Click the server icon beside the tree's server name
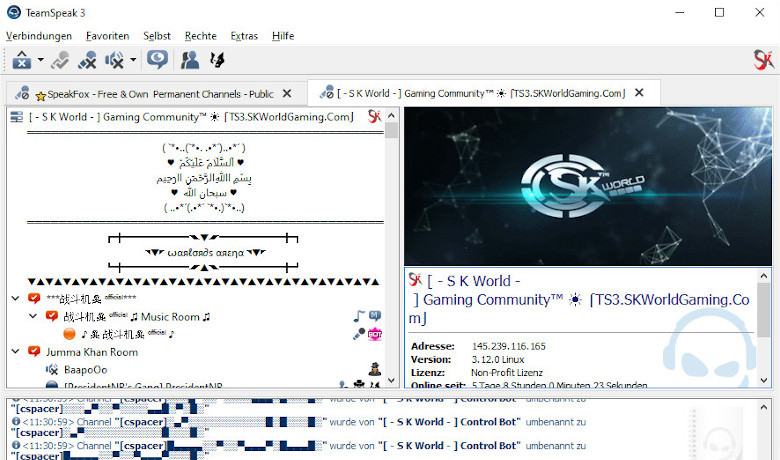The height and width of the screenshot is (460, 780). 17,117
